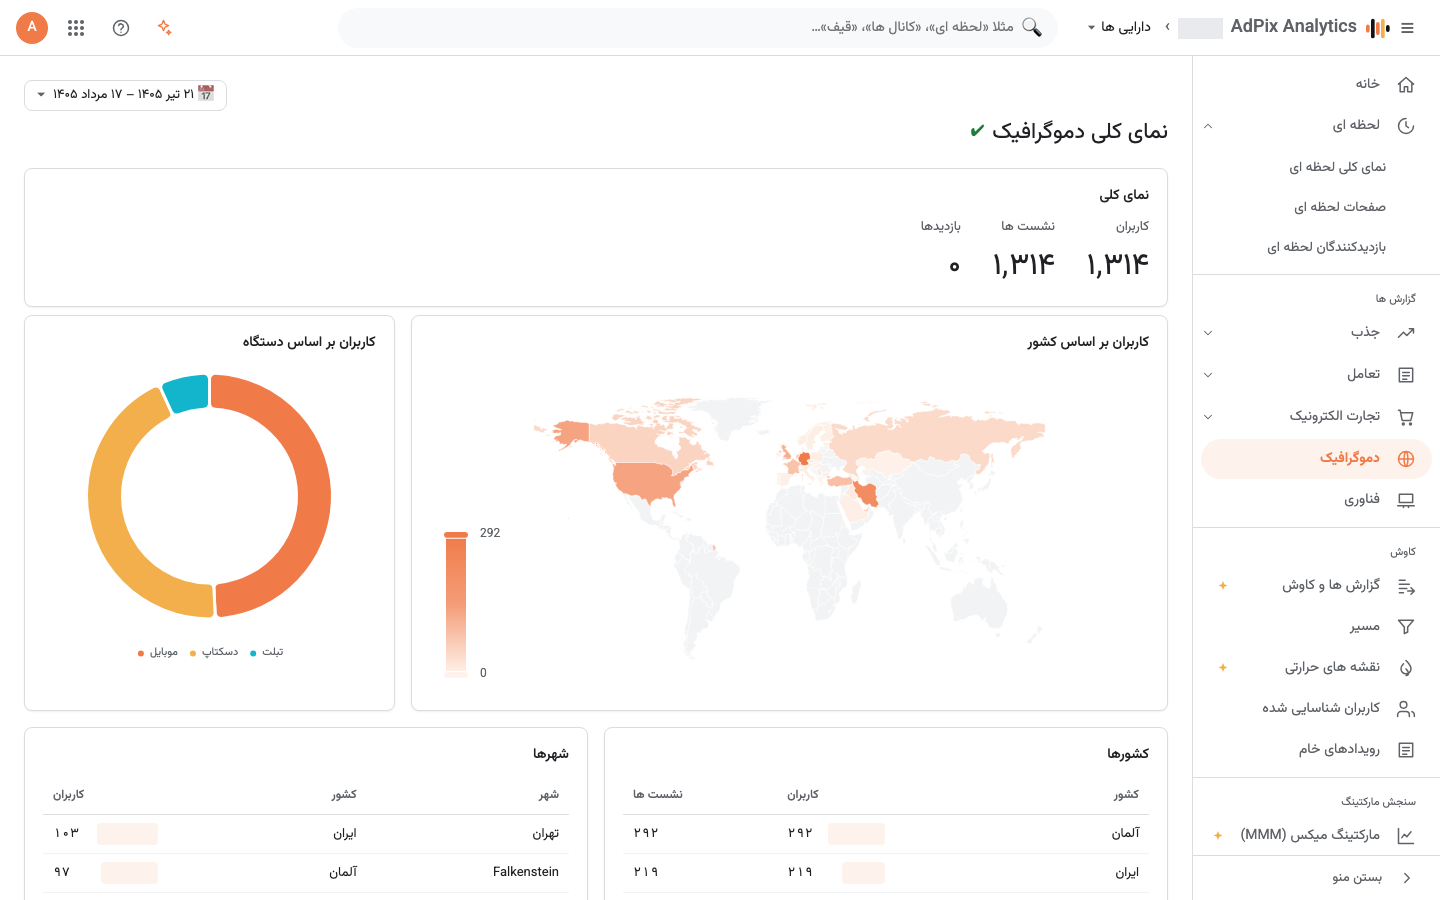Collapse sidebar with بستن منو chevron
Image resolution: width=1440 pixels, height=900 pixels.
click(1407, 878)
